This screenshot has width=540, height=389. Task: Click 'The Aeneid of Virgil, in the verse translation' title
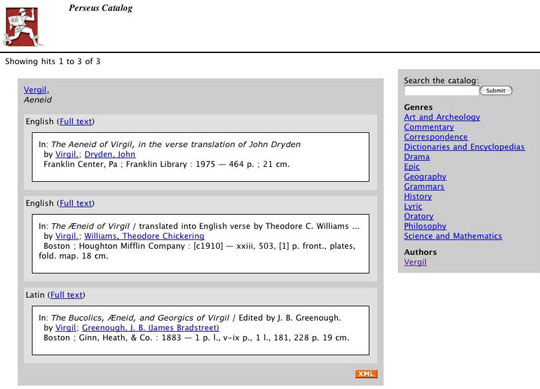(176, 144)
